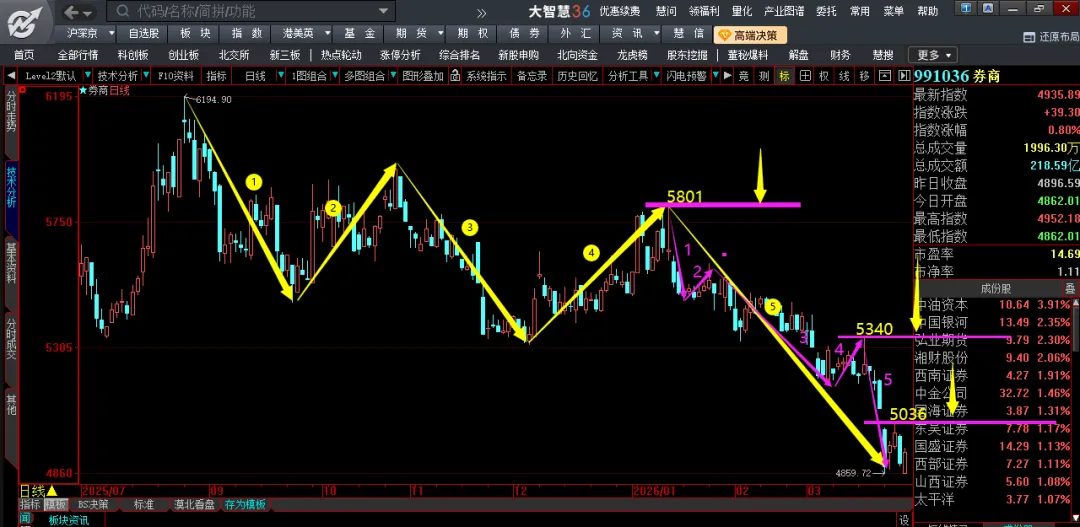Click the play triangle icon in chart toolbar

pos(727,76)
